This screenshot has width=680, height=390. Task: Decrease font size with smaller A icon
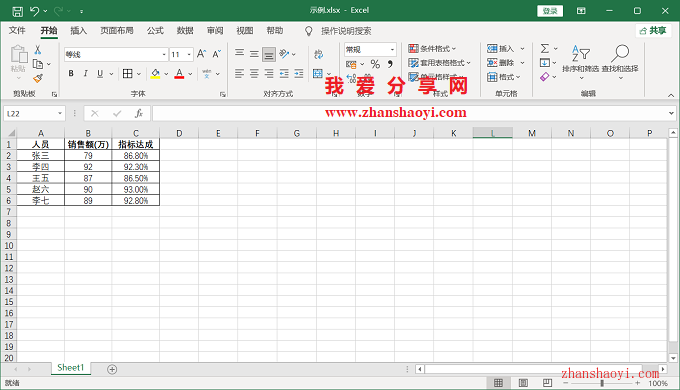[216, 54]
